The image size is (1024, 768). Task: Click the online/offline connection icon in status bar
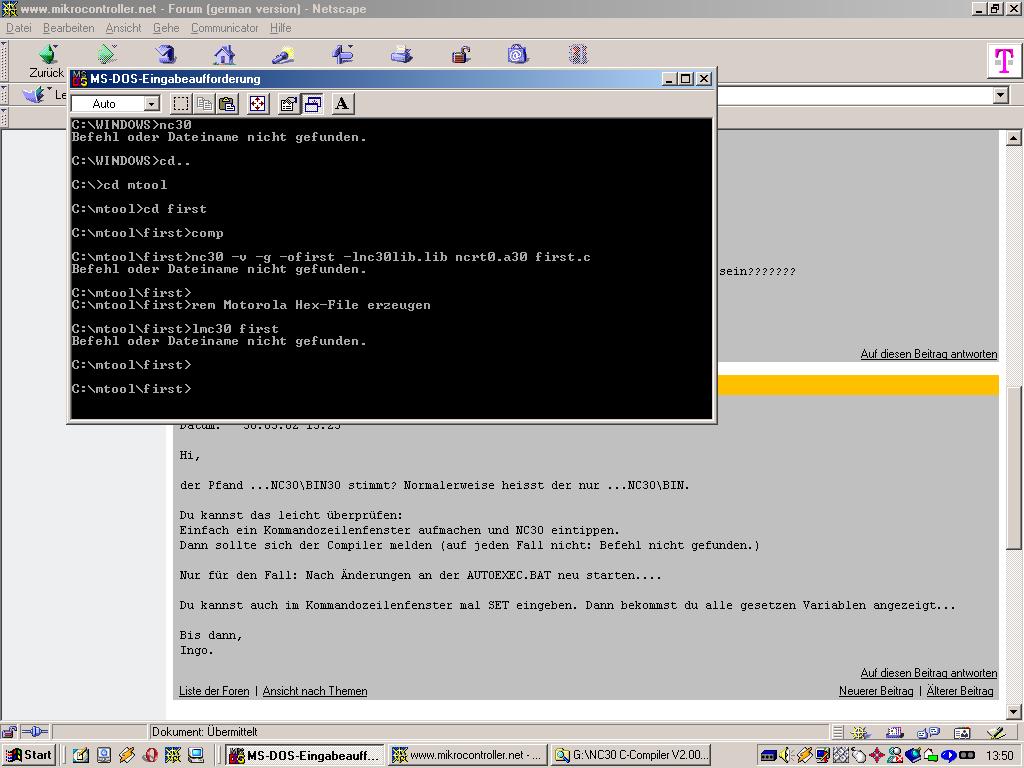pos(35,732)
